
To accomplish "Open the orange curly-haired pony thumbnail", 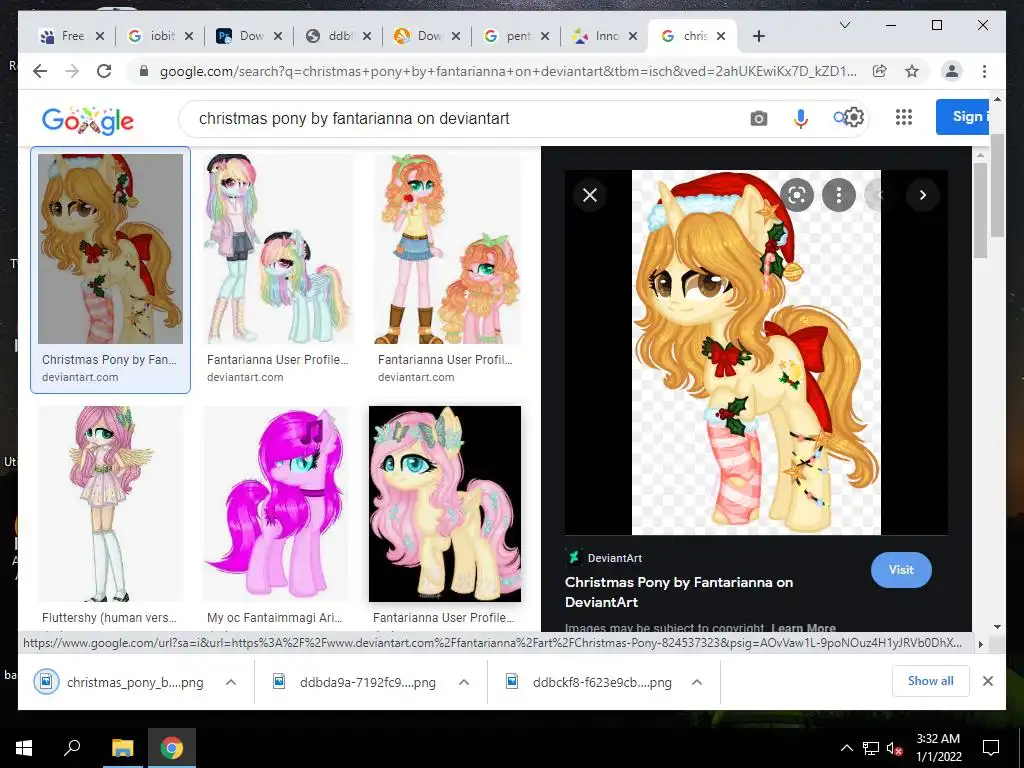I will point(447,249).
